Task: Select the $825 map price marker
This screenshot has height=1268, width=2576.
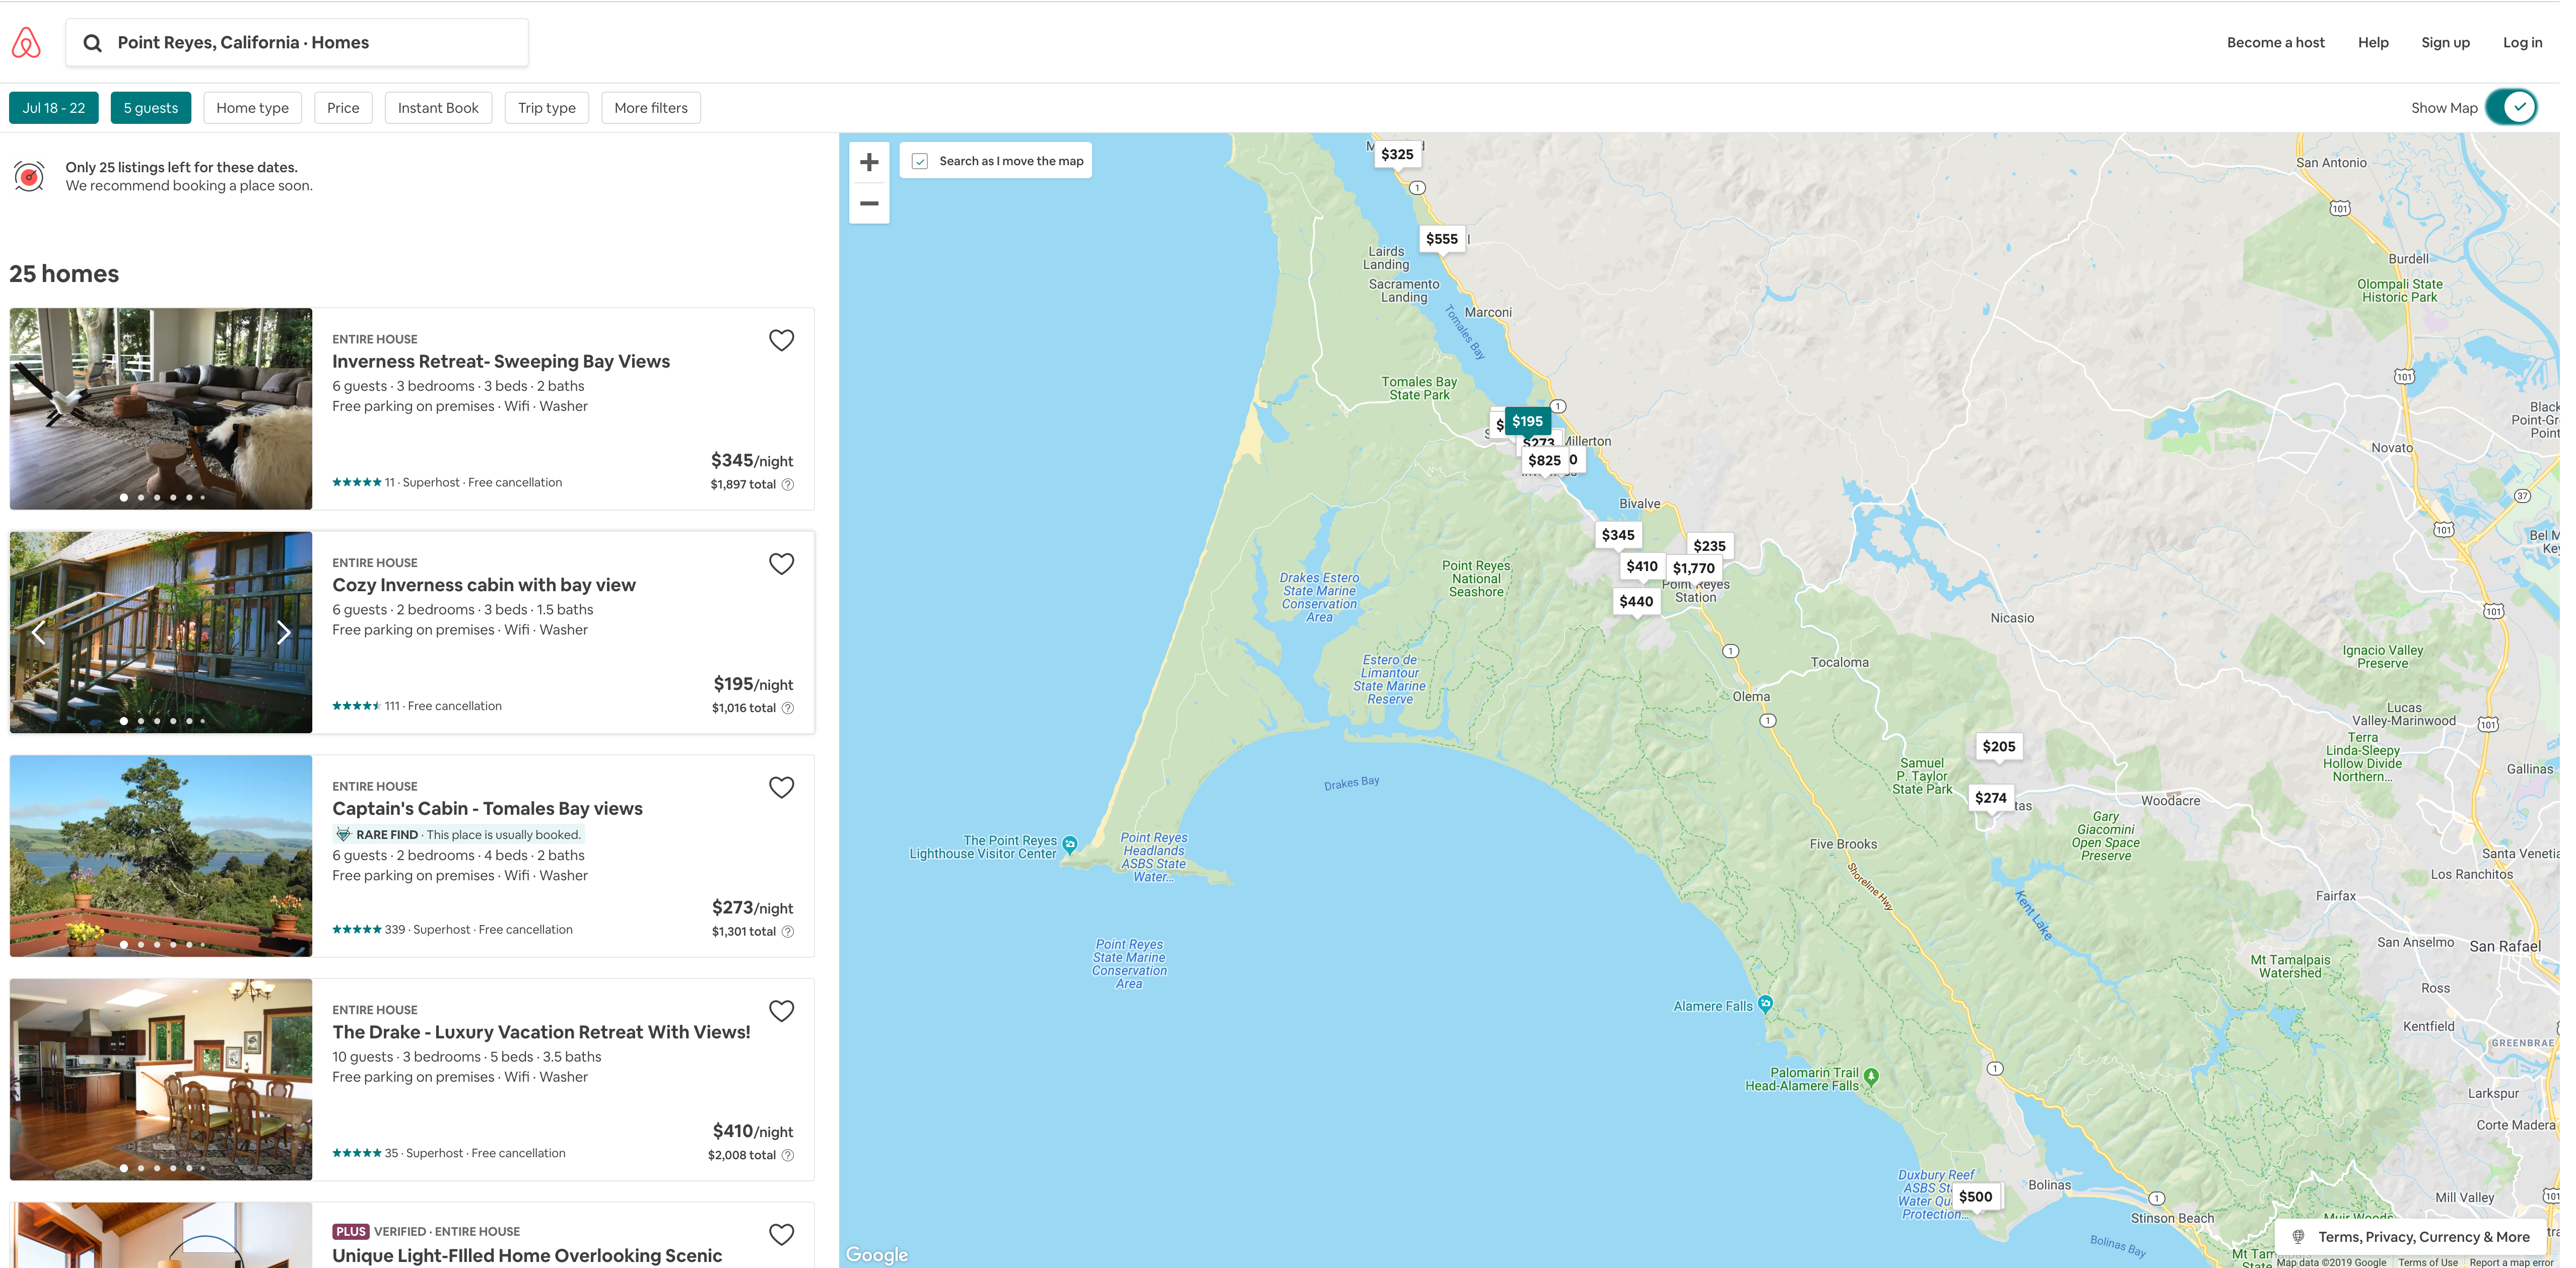Action: point(1544,461)
